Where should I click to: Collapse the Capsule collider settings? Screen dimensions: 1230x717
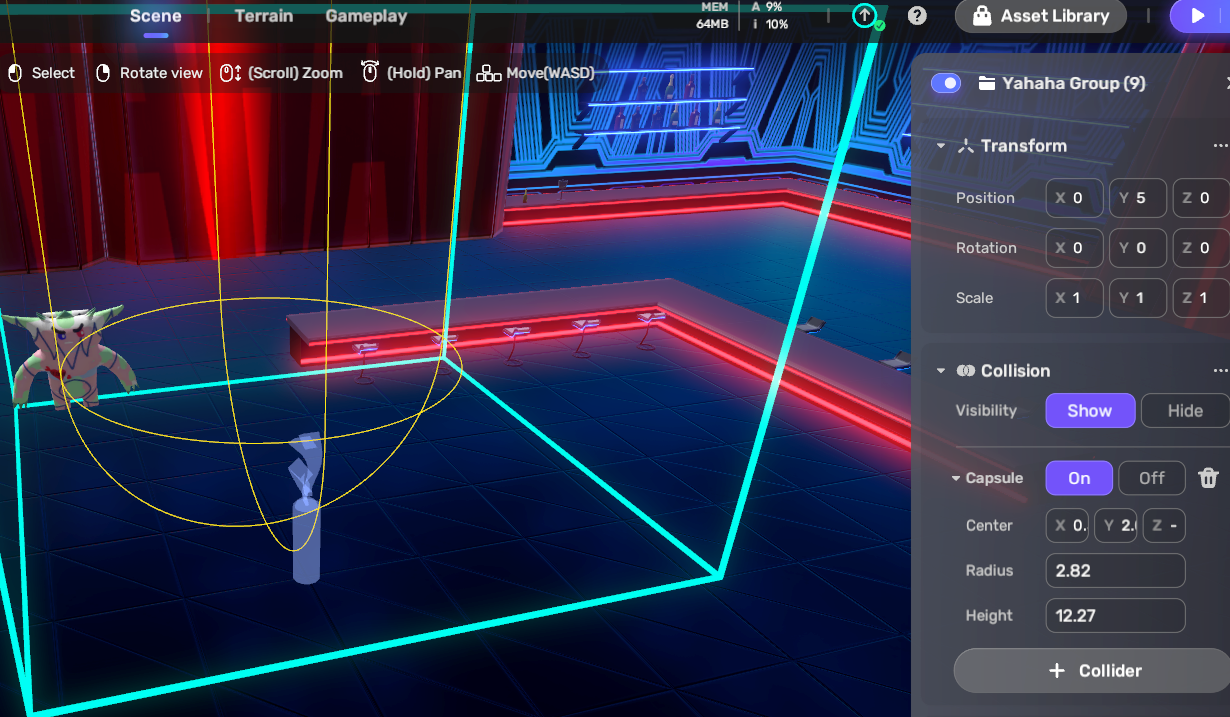(x=955, y=479)
